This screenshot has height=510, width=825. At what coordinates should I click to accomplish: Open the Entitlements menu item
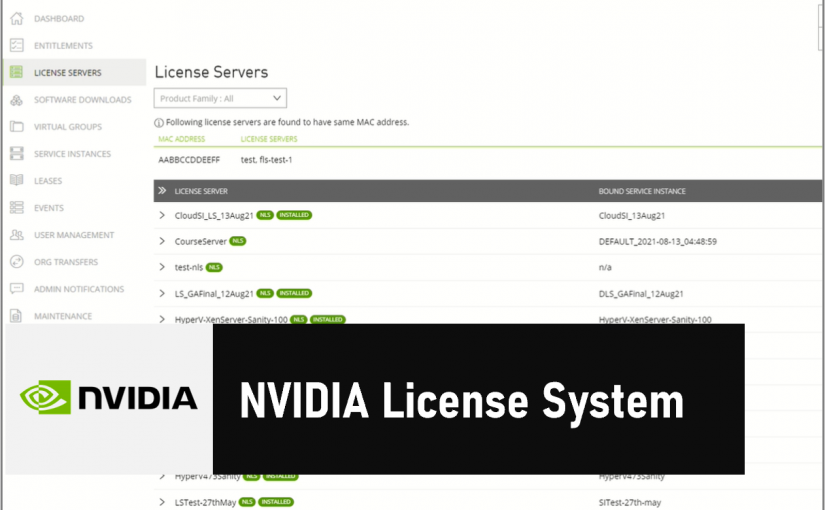click(63, 45)
